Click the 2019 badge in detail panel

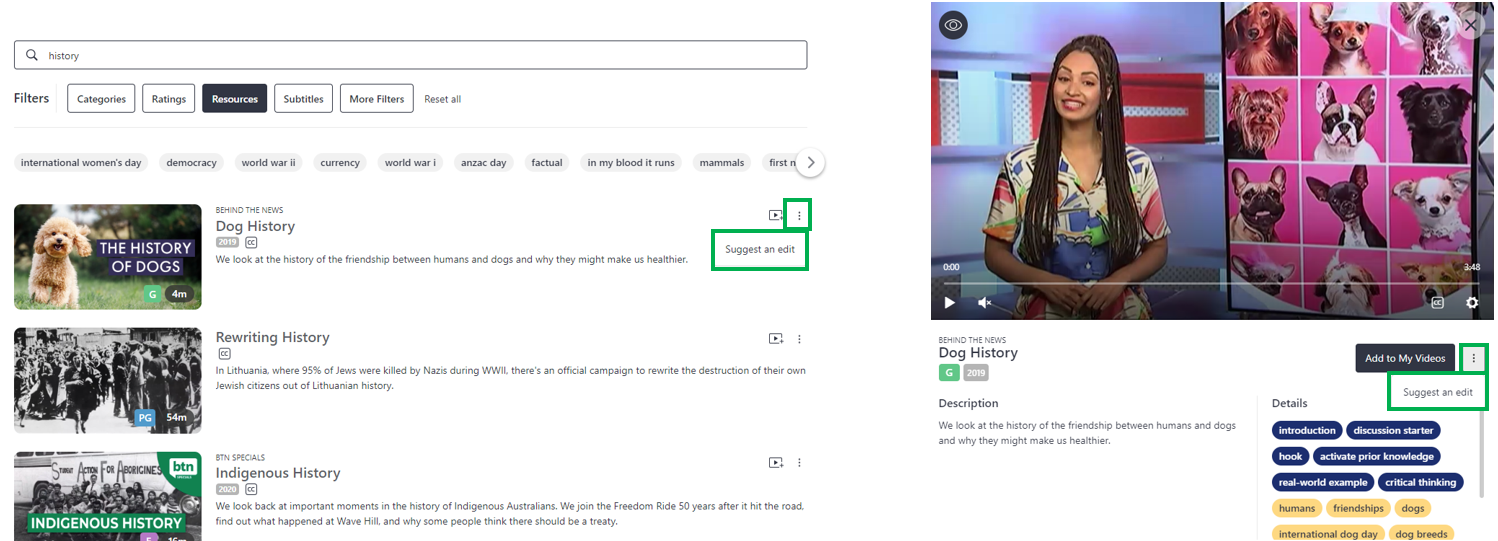[976, 373]
